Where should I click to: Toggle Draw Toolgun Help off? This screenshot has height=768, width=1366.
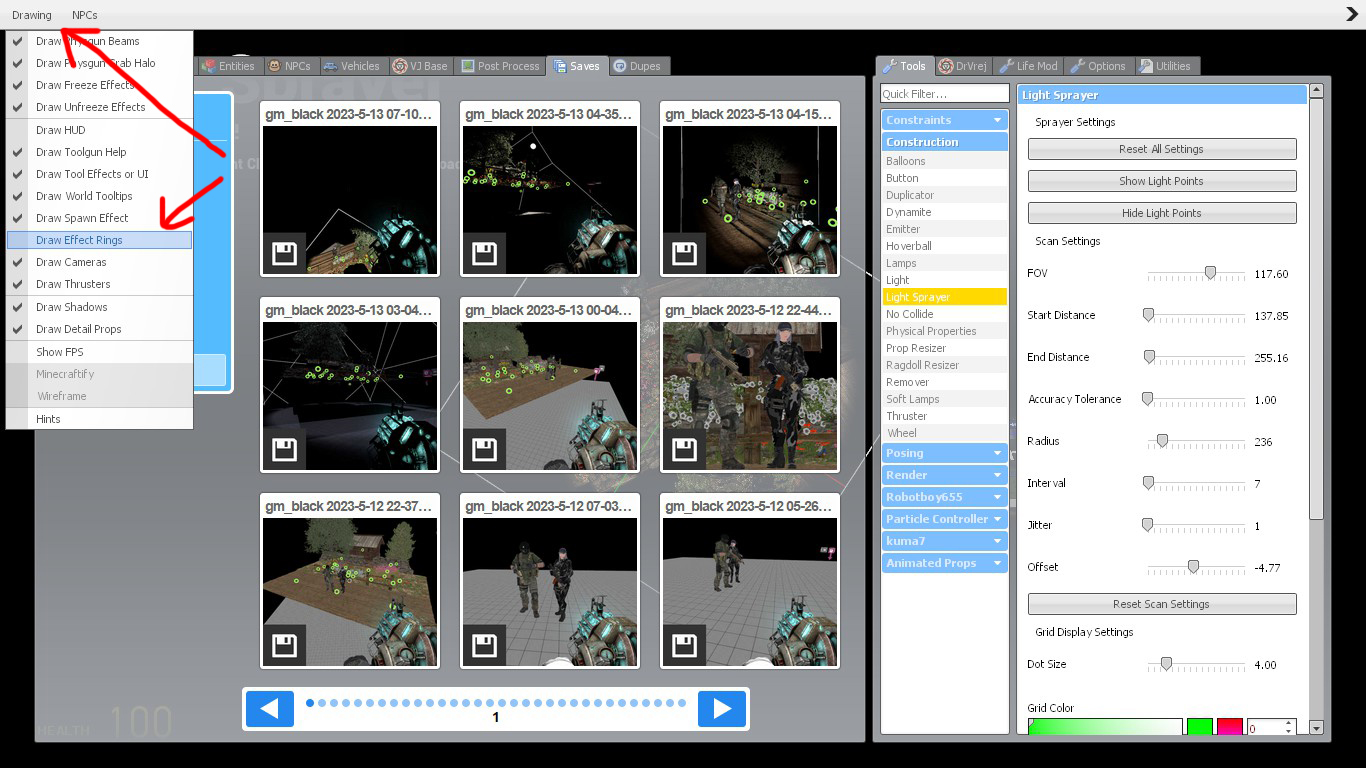coord(99,152)
